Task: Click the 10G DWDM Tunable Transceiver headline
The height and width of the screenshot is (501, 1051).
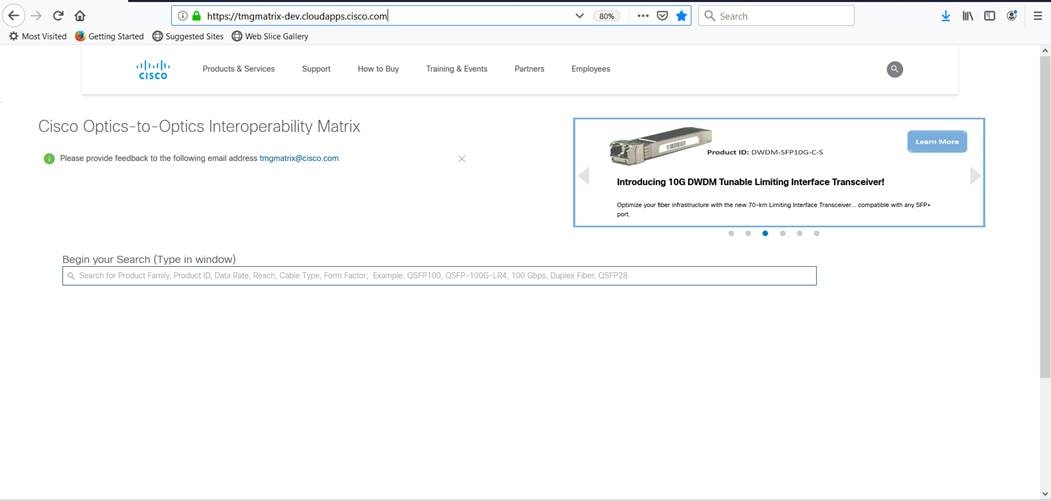Action: [x=751, y=182]
